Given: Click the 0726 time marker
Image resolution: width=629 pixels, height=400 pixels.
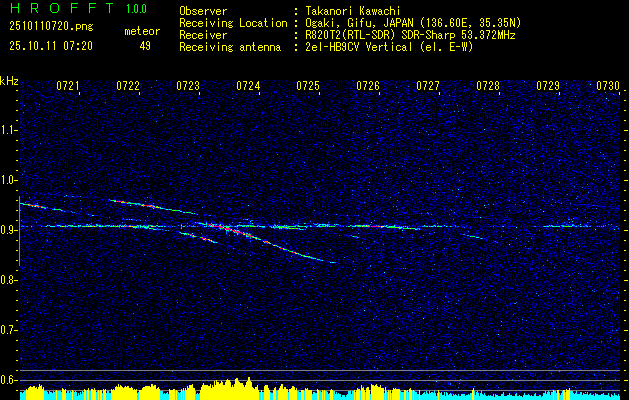Looking at the screenshot, I should 368,86.
